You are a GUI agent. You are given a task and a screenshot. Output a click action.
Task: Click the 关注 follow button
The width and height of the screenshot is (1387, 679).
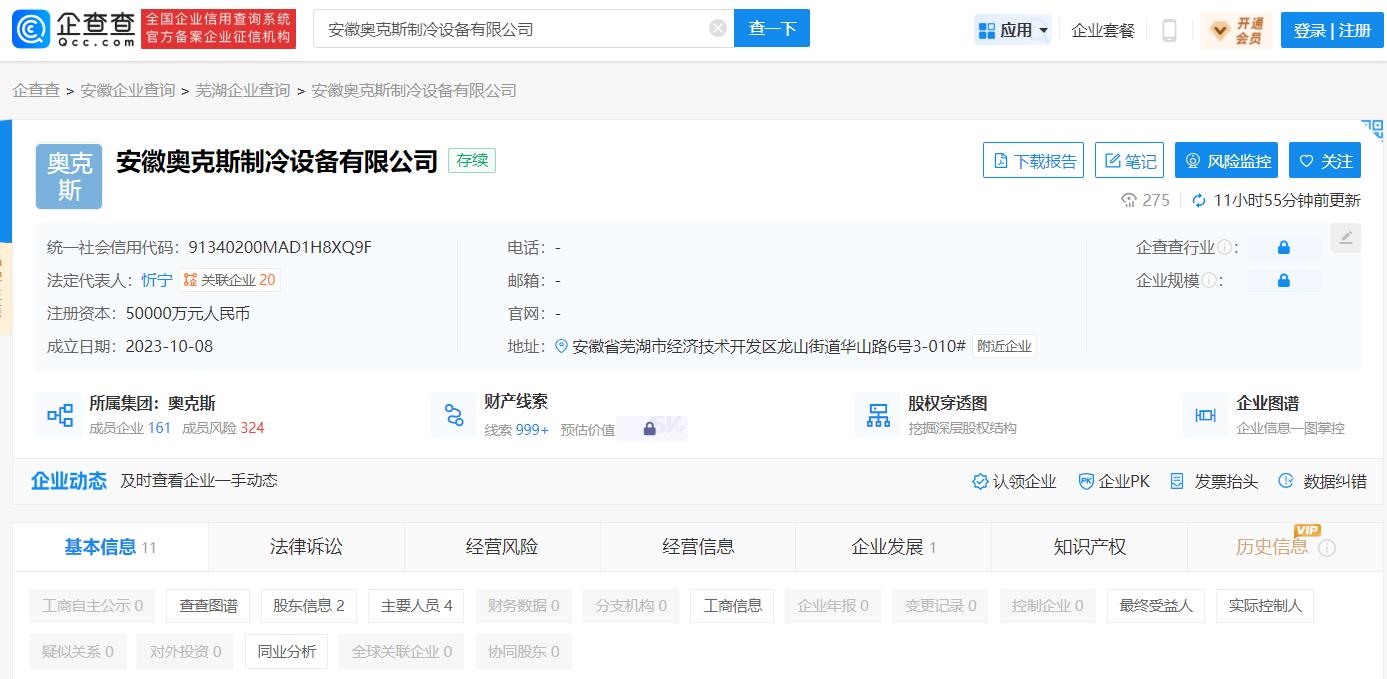[1325, 161]
